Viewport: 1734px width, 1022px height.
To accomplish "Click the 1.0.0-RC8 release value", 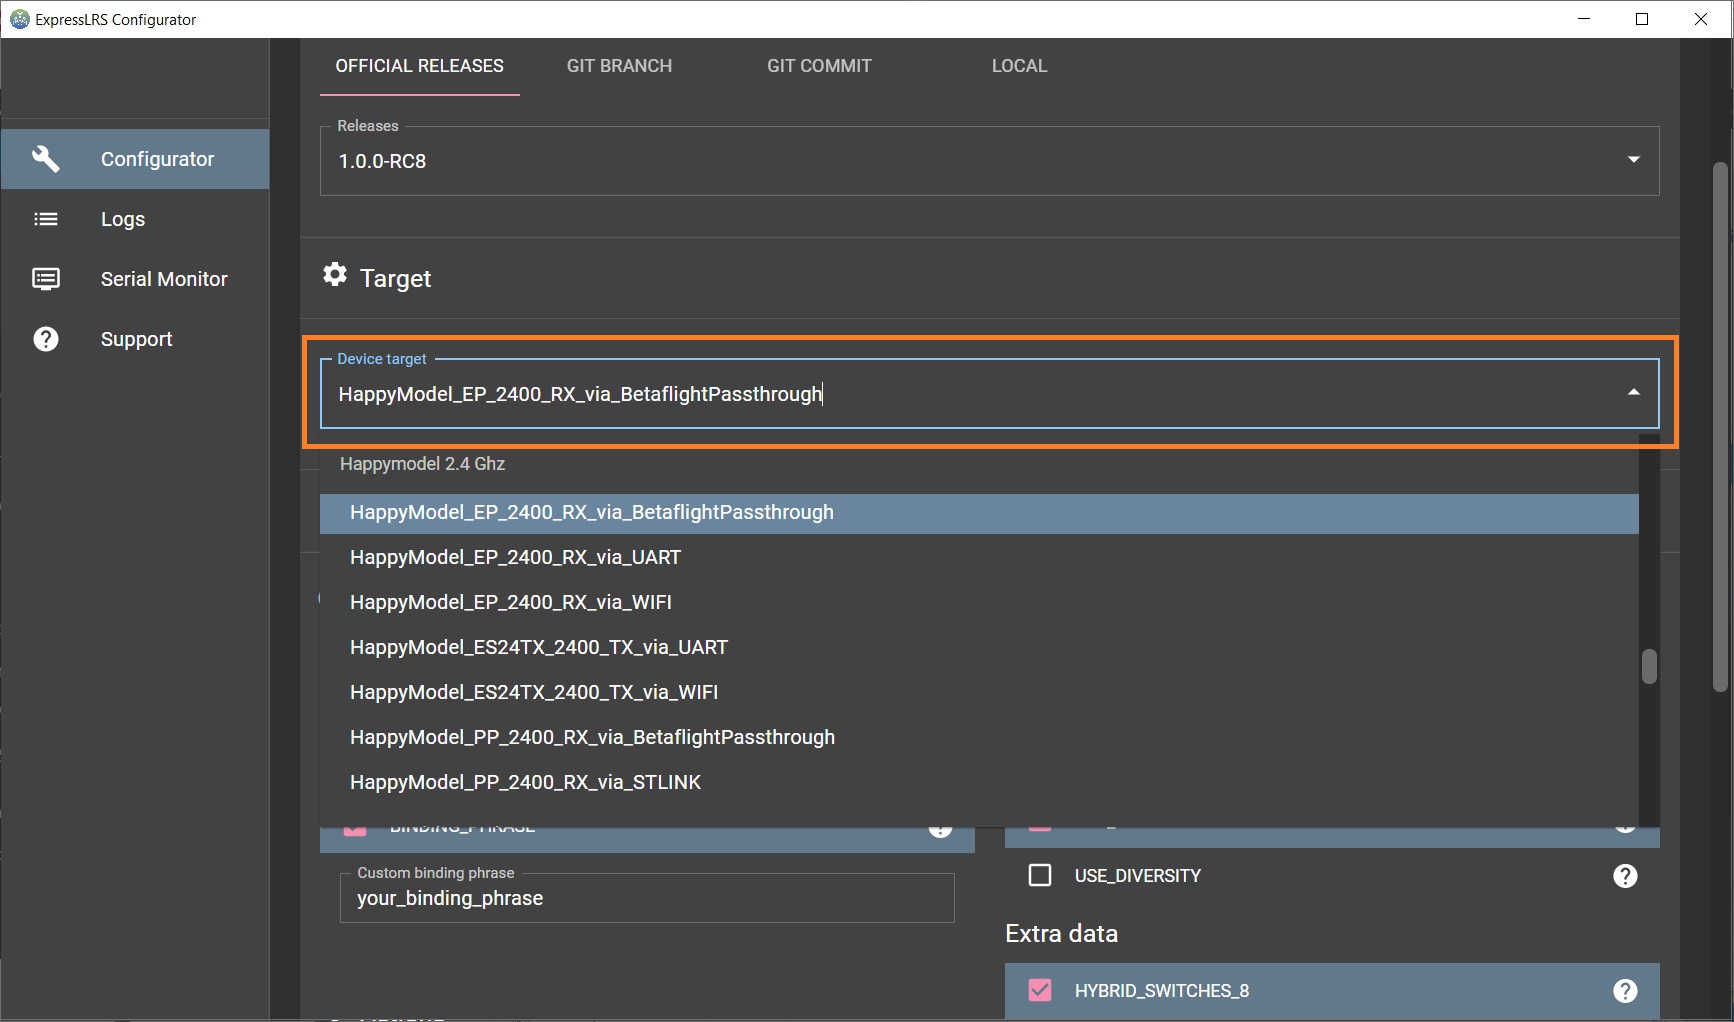I will pyautogui.click(x=382, y=161).
